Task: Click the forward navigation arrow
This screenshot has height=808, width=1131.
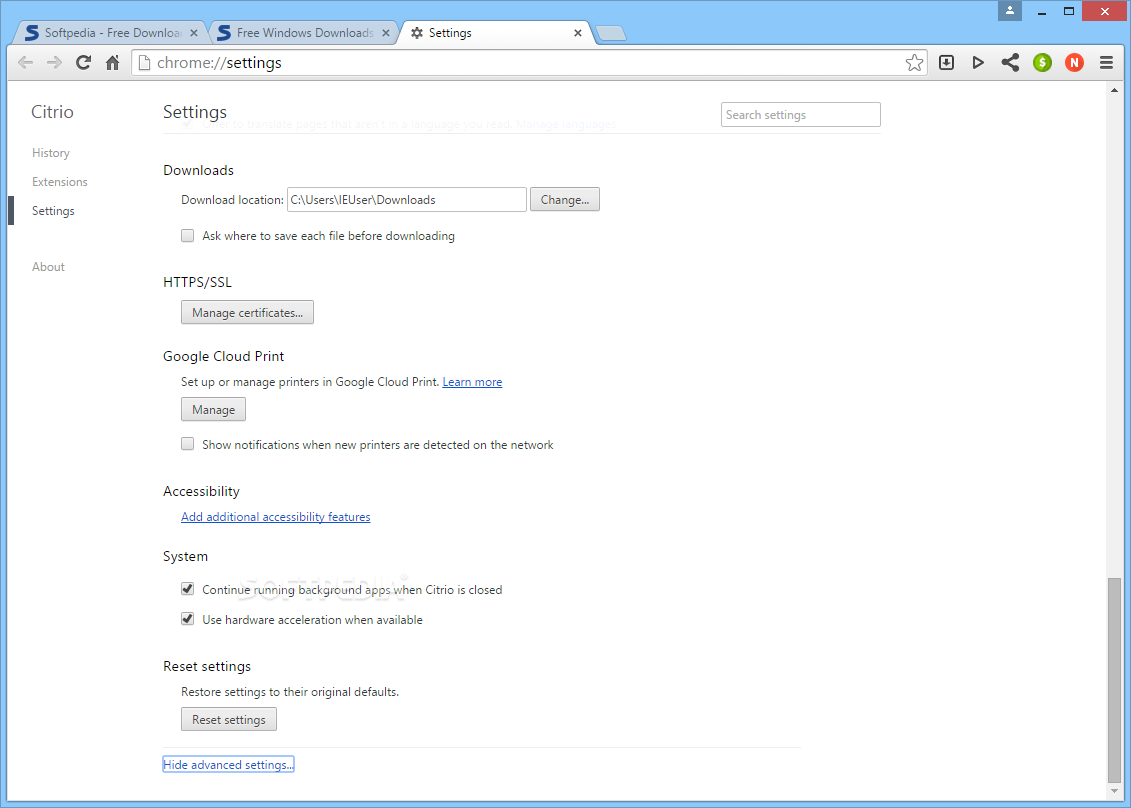Action: pos(54,63)
